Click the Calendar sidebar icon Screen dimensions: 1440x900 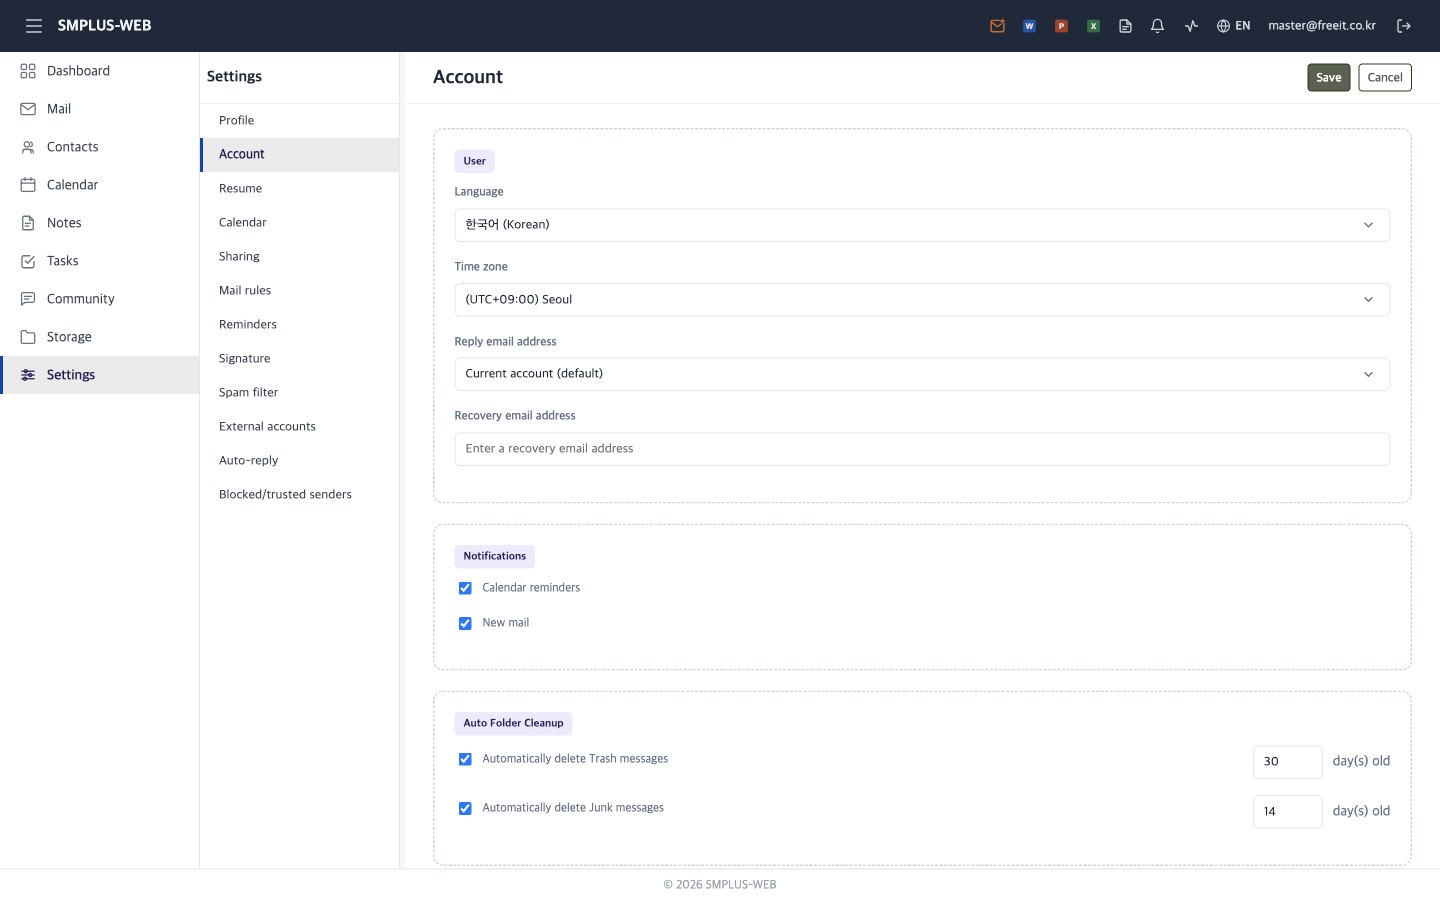[x=28, y=185]
